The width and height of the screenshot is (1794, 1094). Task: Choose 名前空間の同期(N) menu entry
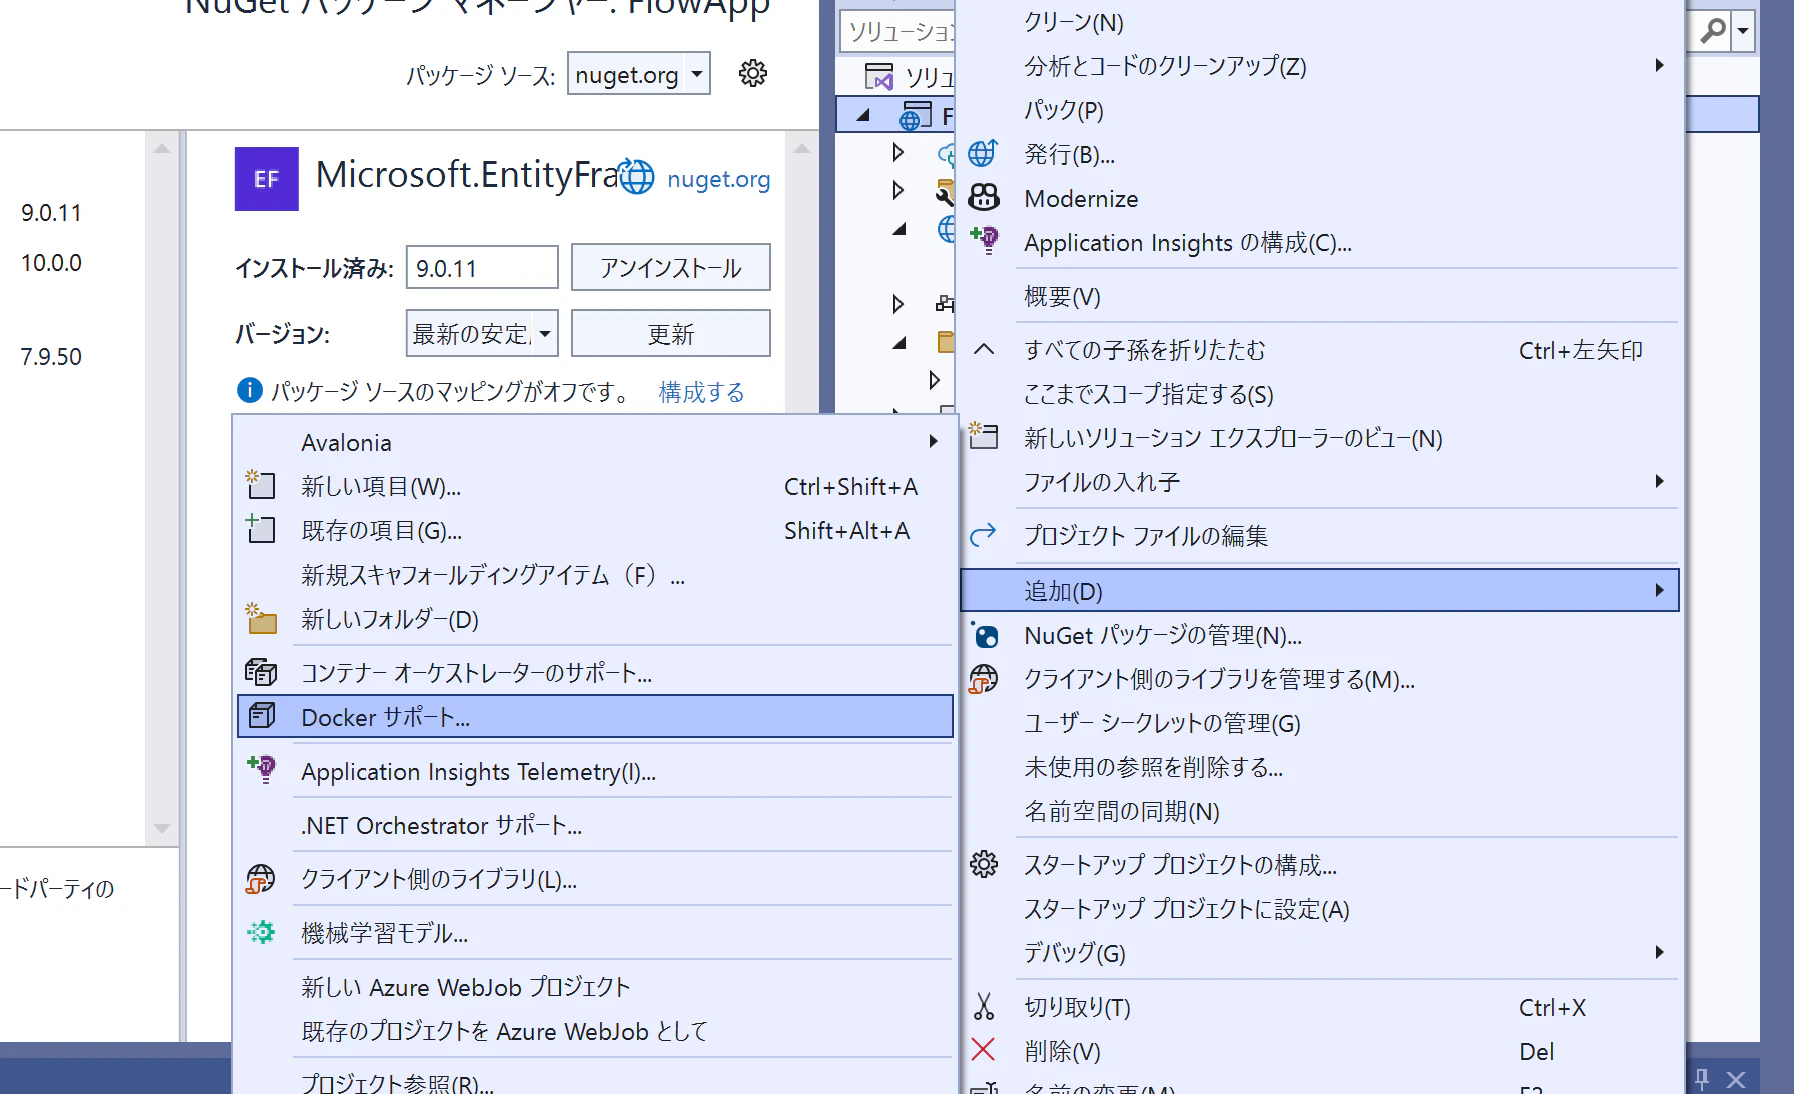(x=1319, y=811)
